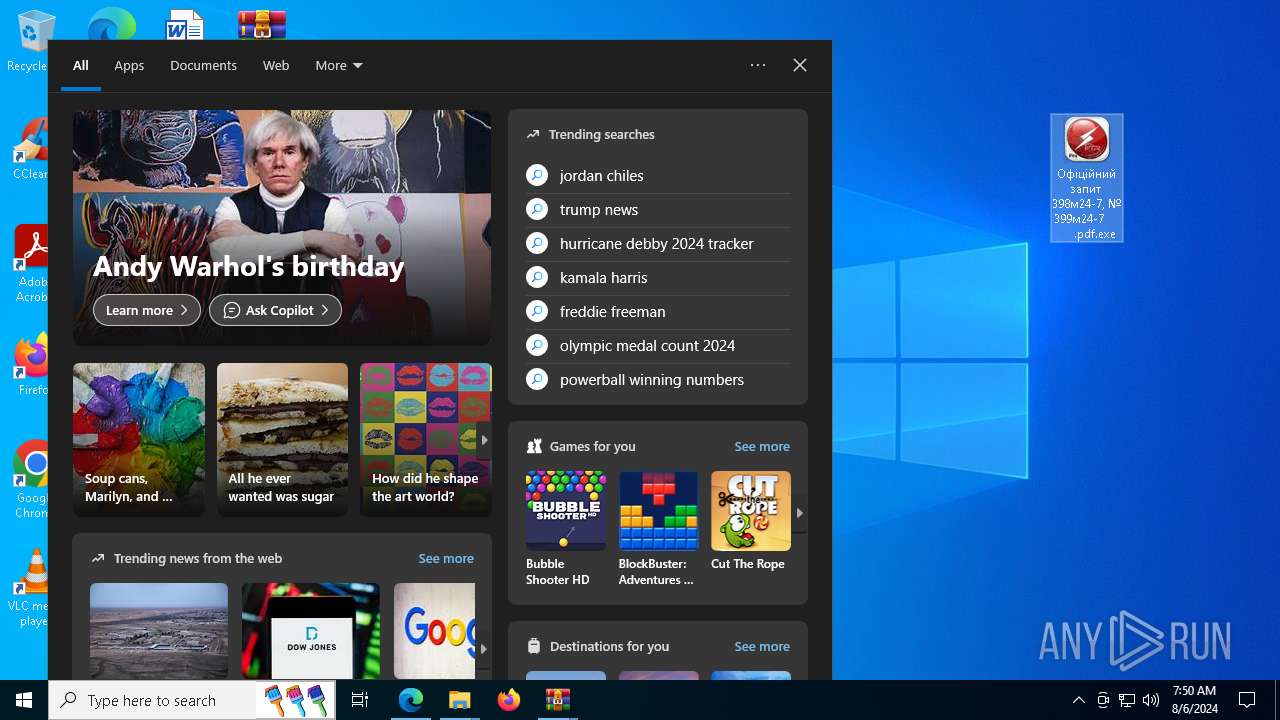The image size is (1280, 720).
Task: Launch Edge from the taskbar
Action: 411,700
